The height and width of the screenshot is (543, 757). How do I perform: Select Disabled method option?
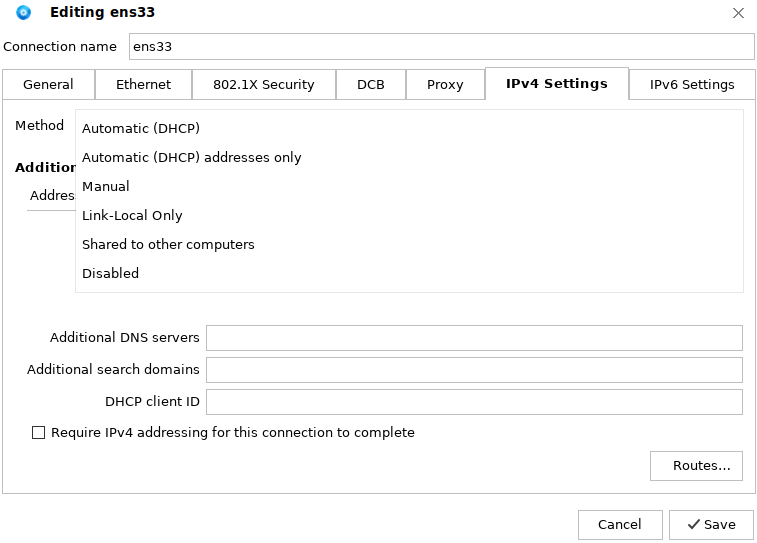click(110, 273)
